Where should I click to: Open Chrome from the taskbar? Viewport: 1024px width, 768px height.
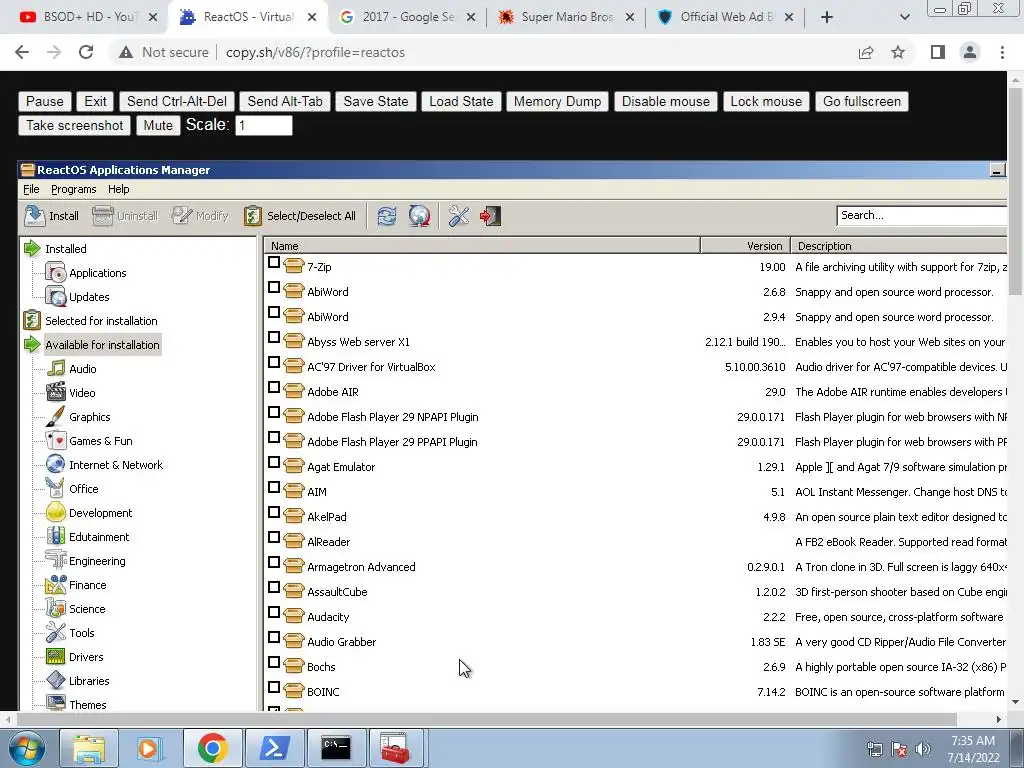(x=212, y=748)
